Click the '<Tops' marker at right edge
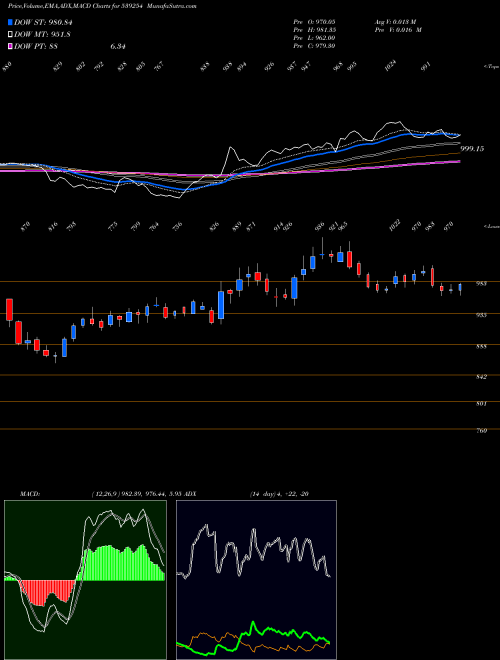 491,67
